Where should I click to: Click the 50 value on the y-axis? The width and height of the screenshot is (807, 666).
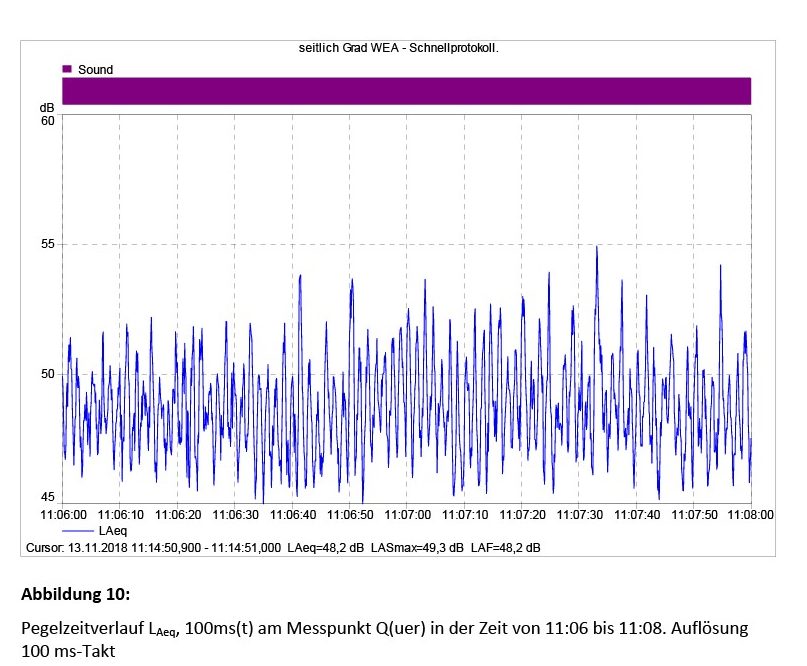click(x=47, y=374)
